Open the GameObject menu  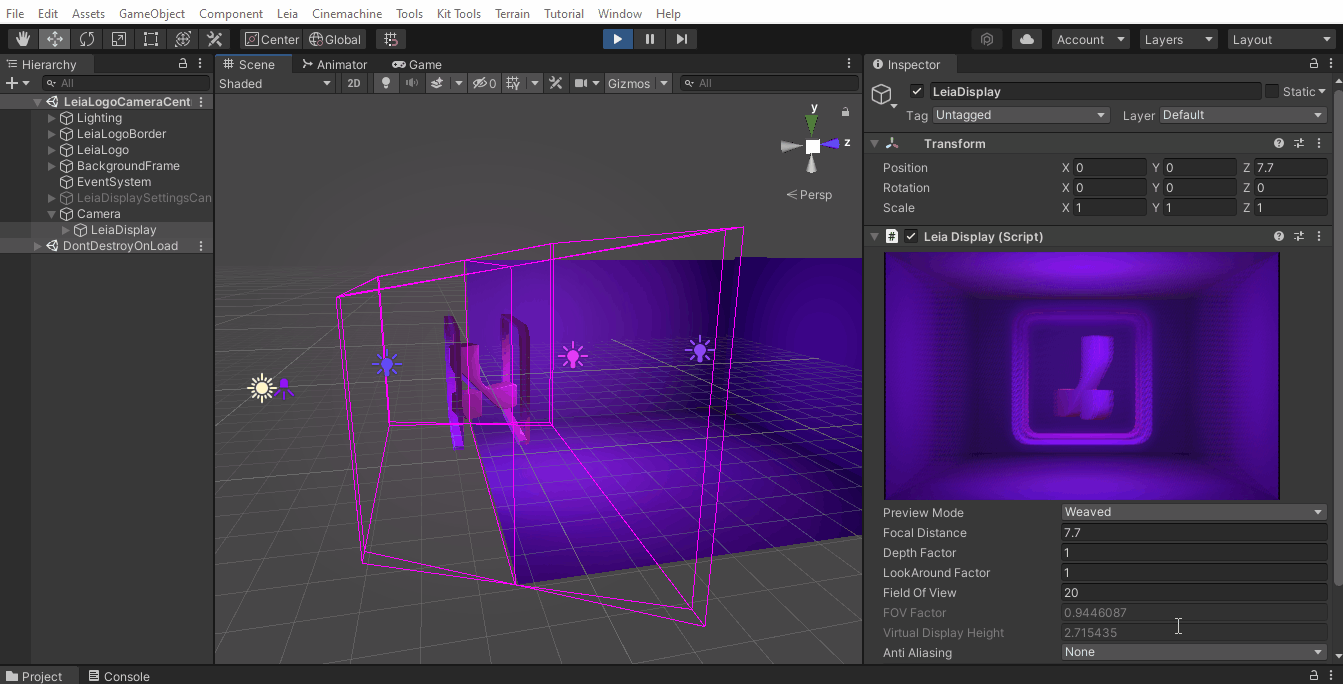tap(152, 14)
